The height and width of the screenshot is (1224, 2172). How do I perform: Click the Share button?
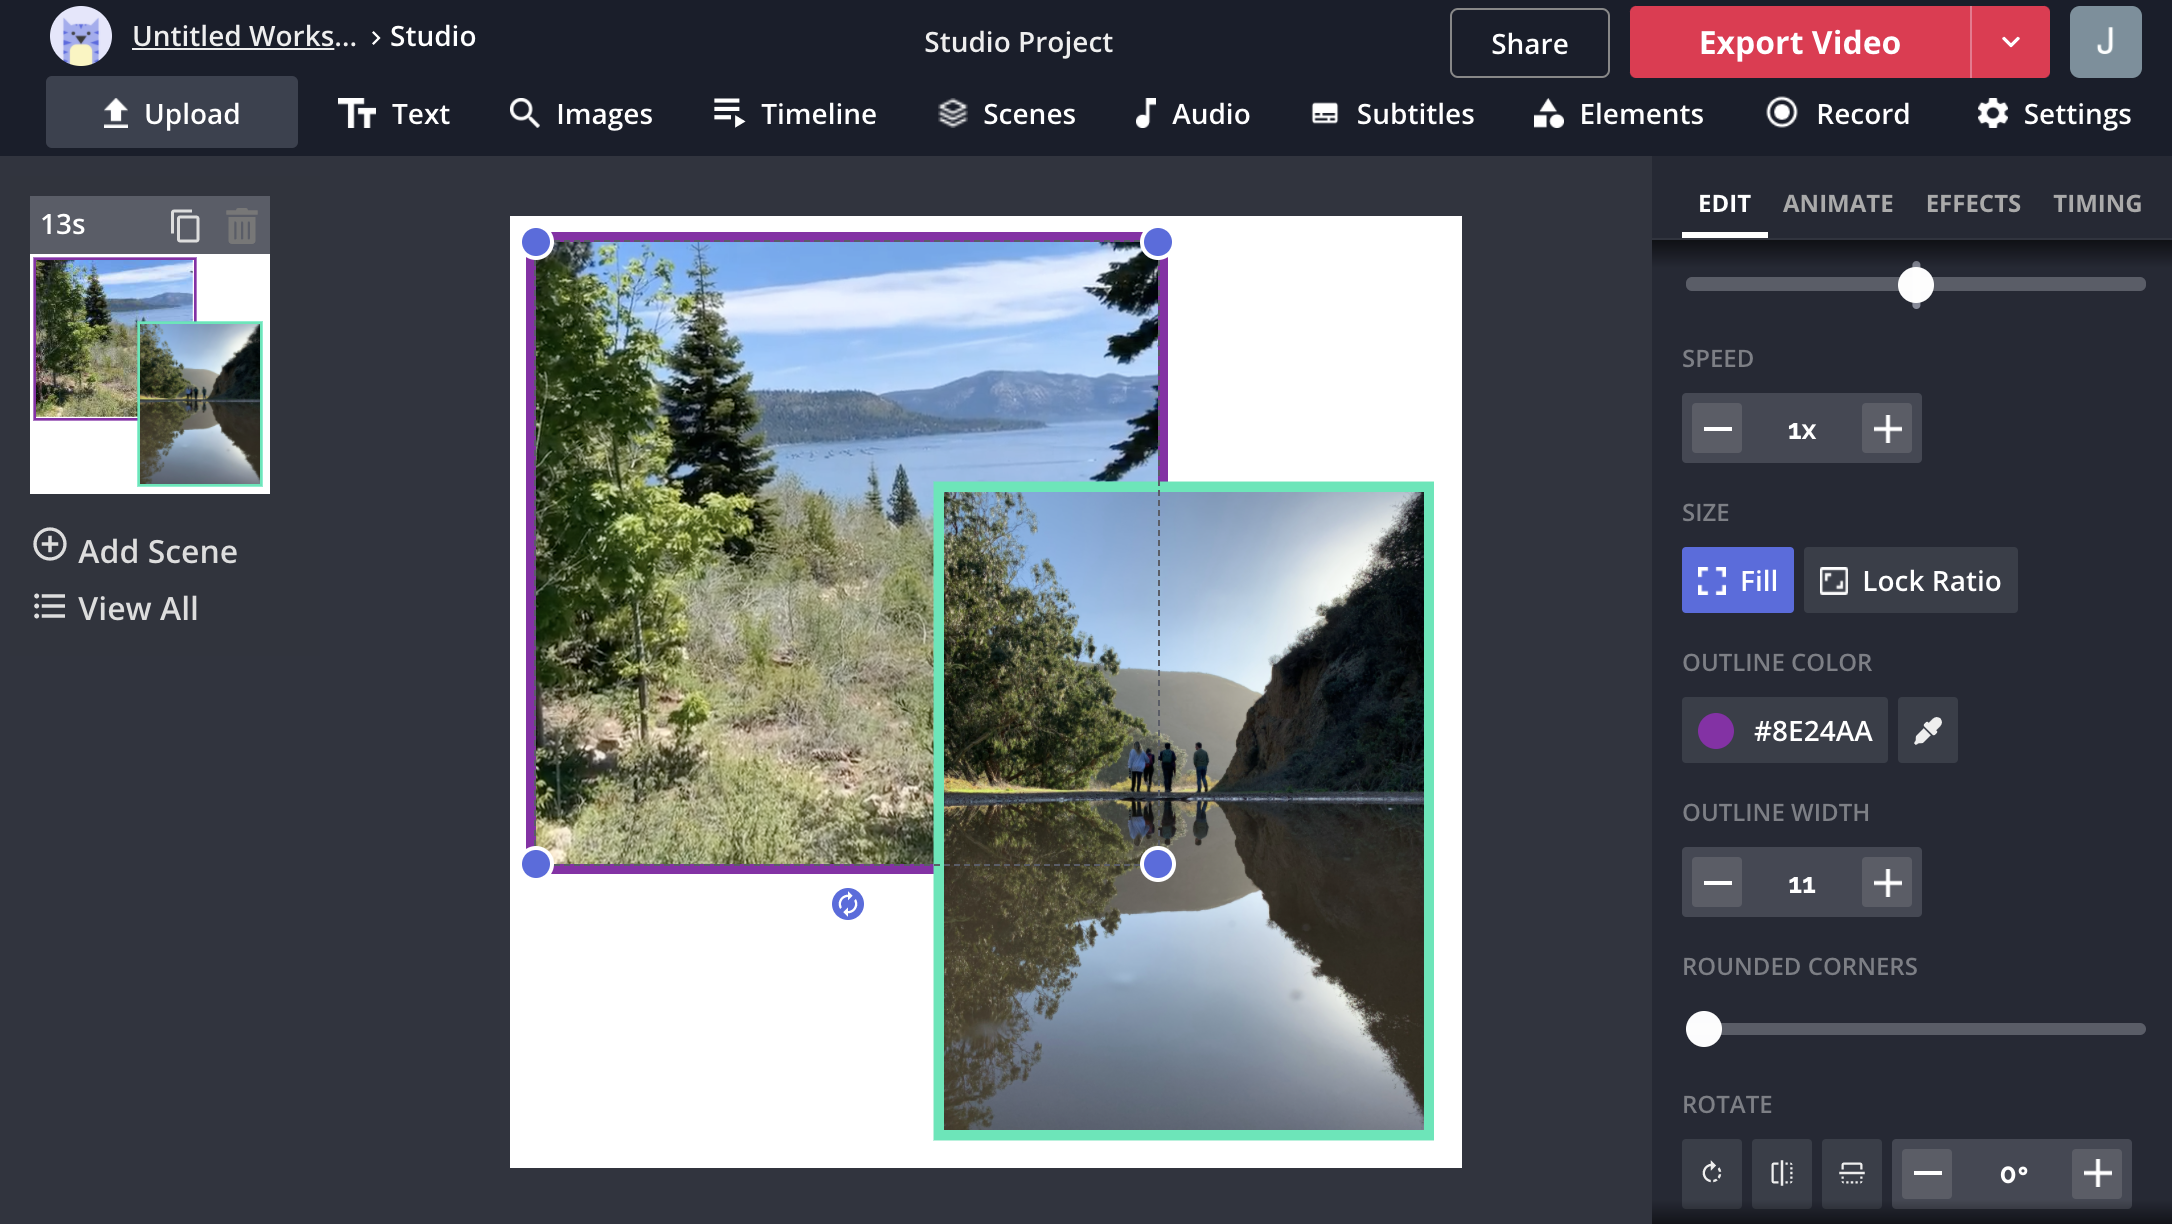tap(1529, 43)
